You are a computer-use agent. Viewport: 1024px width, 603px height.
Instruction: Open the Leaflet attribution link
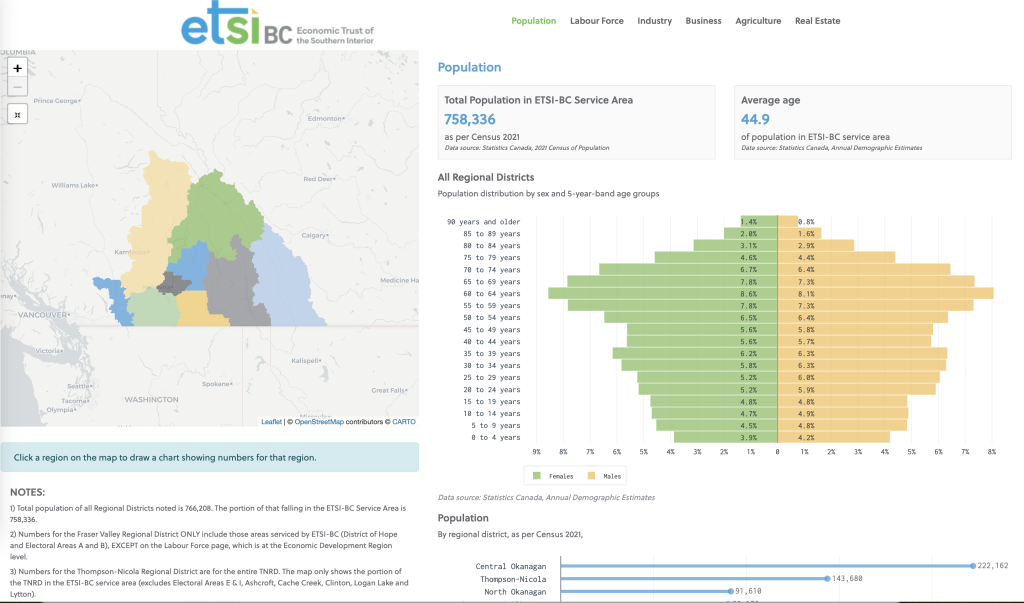pyautogui.click(x=272, y=422)
